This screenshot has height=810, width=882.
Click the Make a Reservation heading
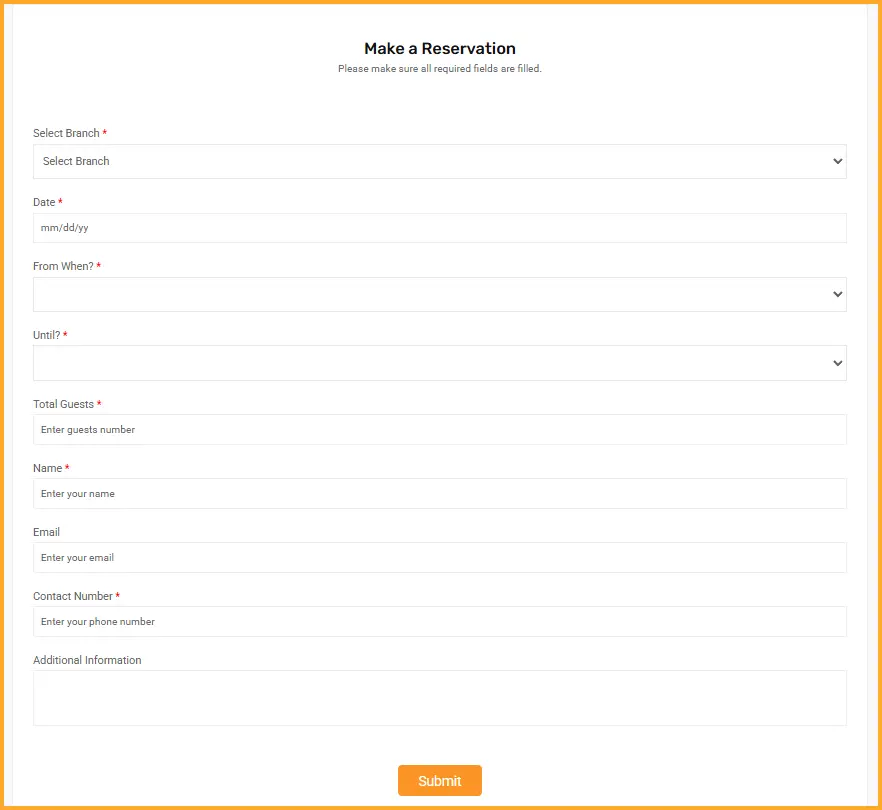tap(440, 49)
